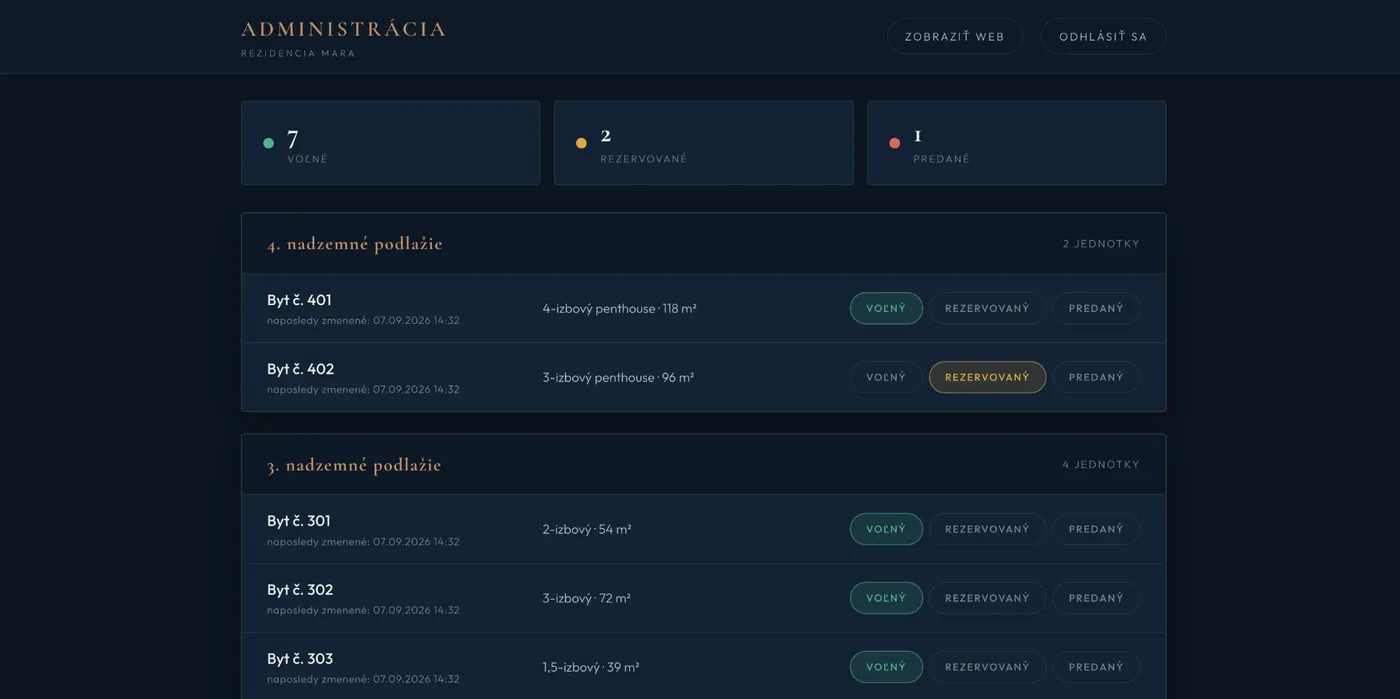Set Byt č. 401 to Rezervovaný
The image size is (1400, 699).
pyautogui.click(x=987, y=308)
